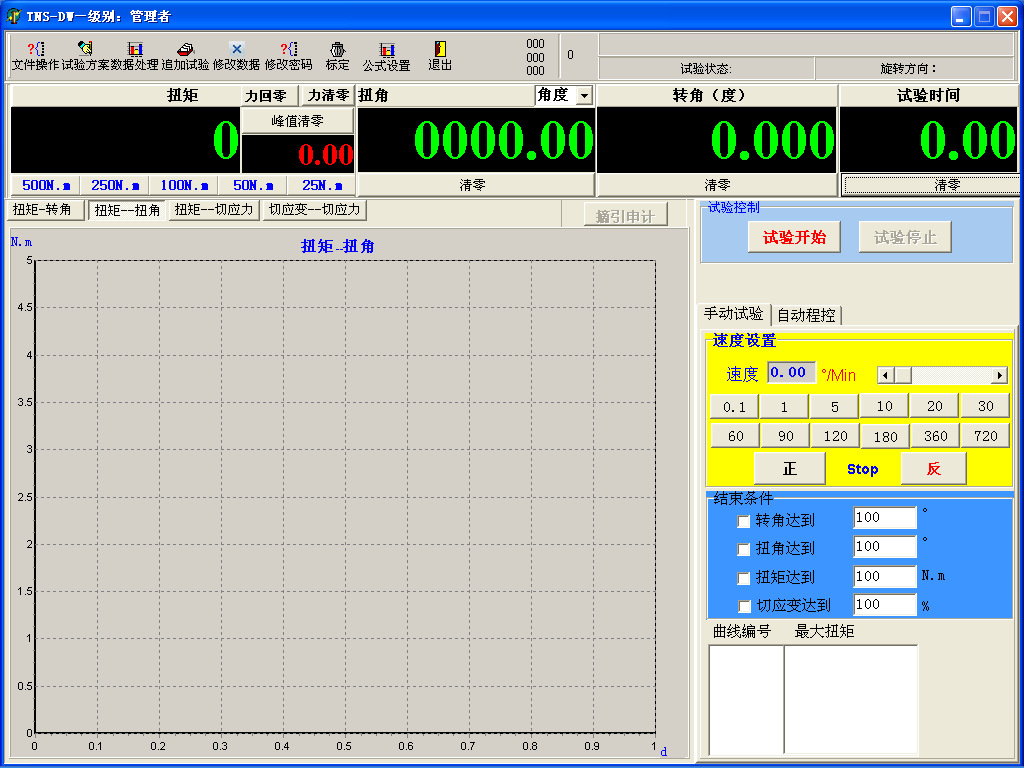Screen dimensions: 1024x768
Task: Click the speed slider right arrow
Action: [999, 375]
